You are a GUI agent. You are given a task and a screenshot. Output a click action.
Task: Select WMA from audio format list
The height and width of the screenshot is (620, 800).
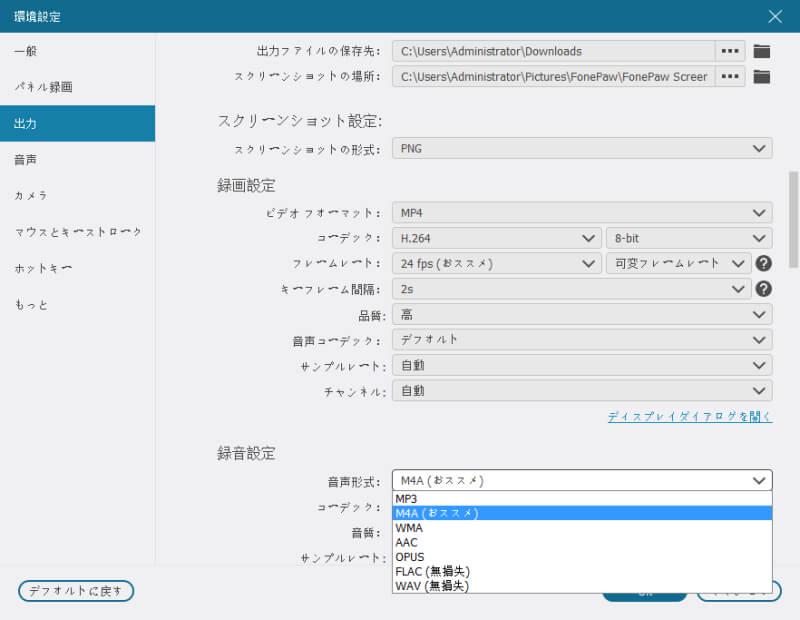[x=582, y=528]
